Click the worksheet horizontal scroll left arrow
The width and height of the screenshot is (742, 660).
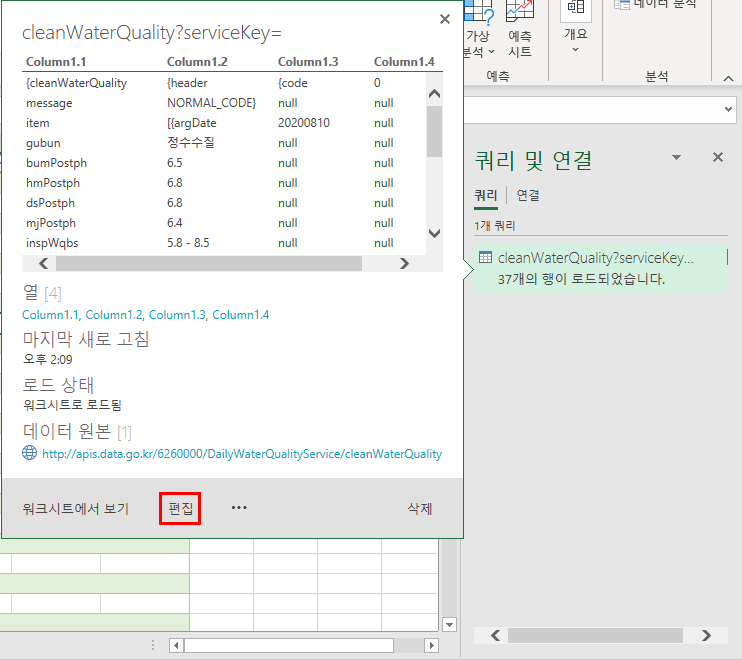[176, 645]
